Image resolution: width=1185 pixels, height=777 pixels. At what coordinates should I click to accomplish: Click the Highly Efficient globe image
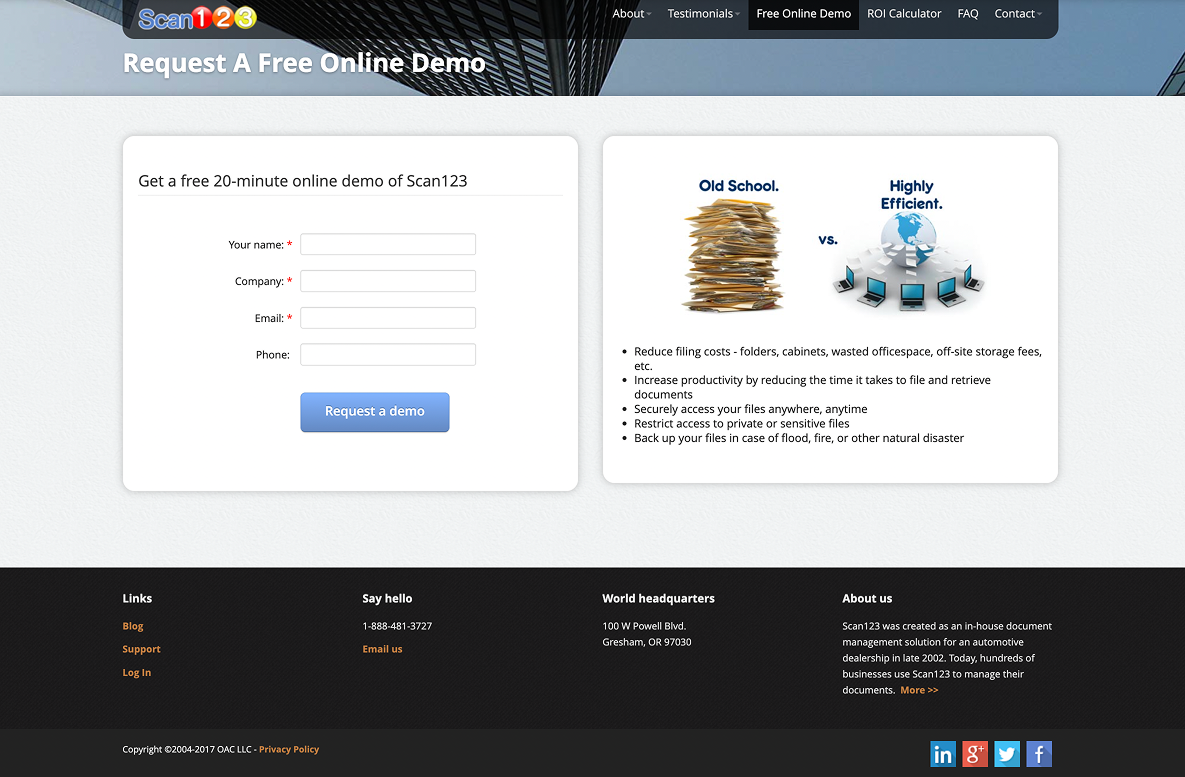[x=908, y=262]
